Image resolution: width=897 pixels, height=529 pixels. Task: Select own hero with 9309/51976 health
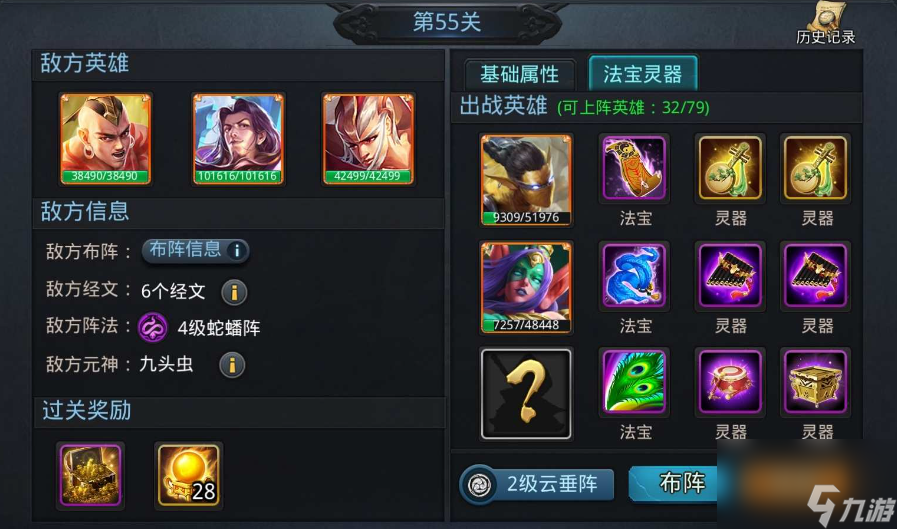click(526, 180)
